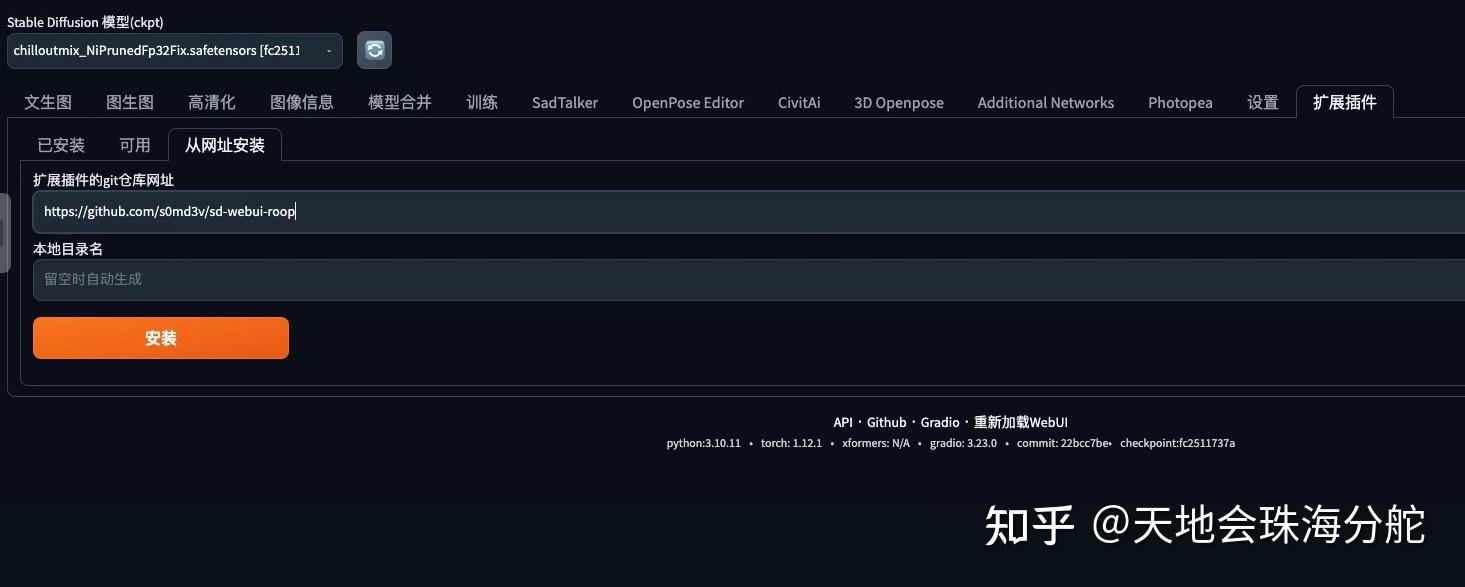Click the 安装 install button
Image resolution: width=1465 pixels, height=587 pixels.
tap(160, 337)
